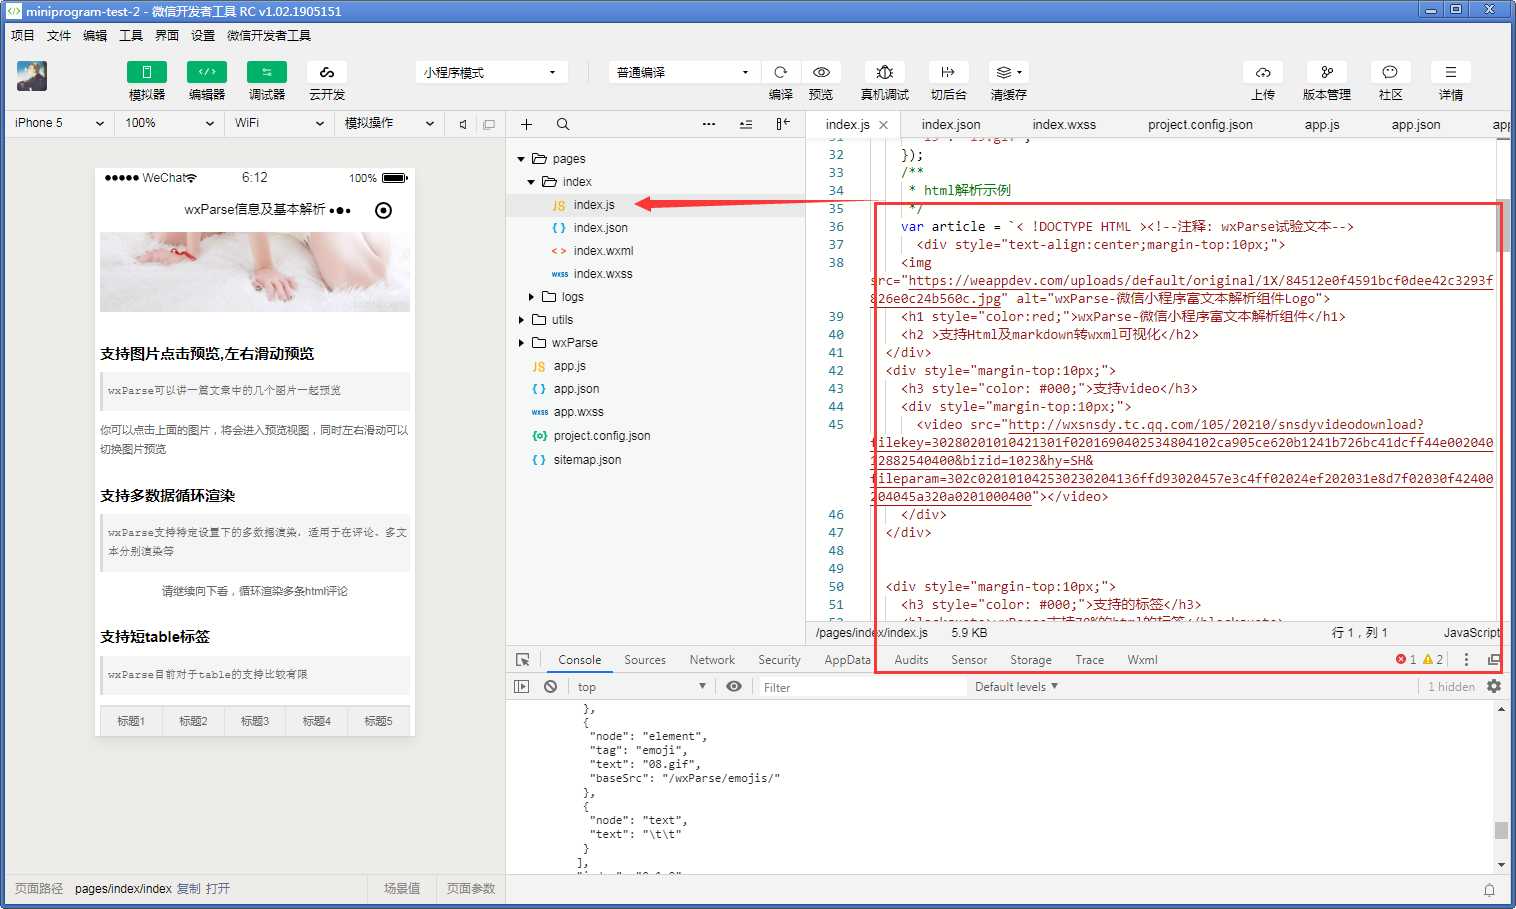Click the switch to background (切后台) icon
The width and height of the screenshot is (1516, 909).
click(x=948, y=72)
